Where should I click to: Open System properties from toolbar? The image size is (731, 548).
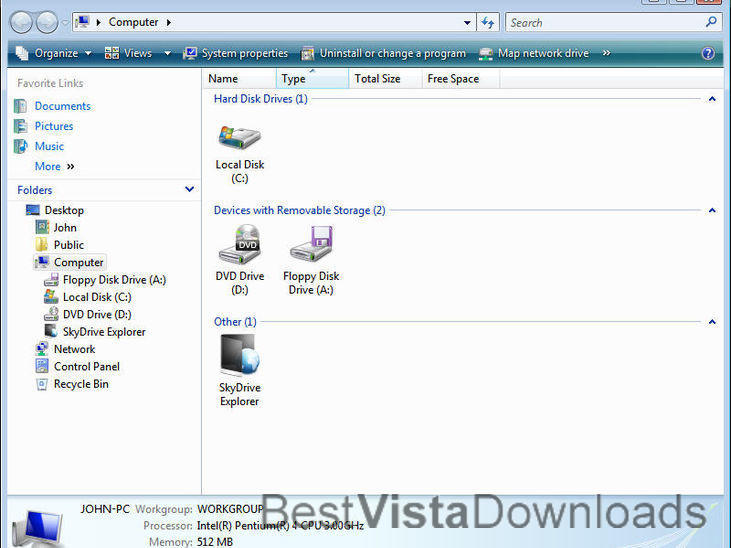click(235, 53)
